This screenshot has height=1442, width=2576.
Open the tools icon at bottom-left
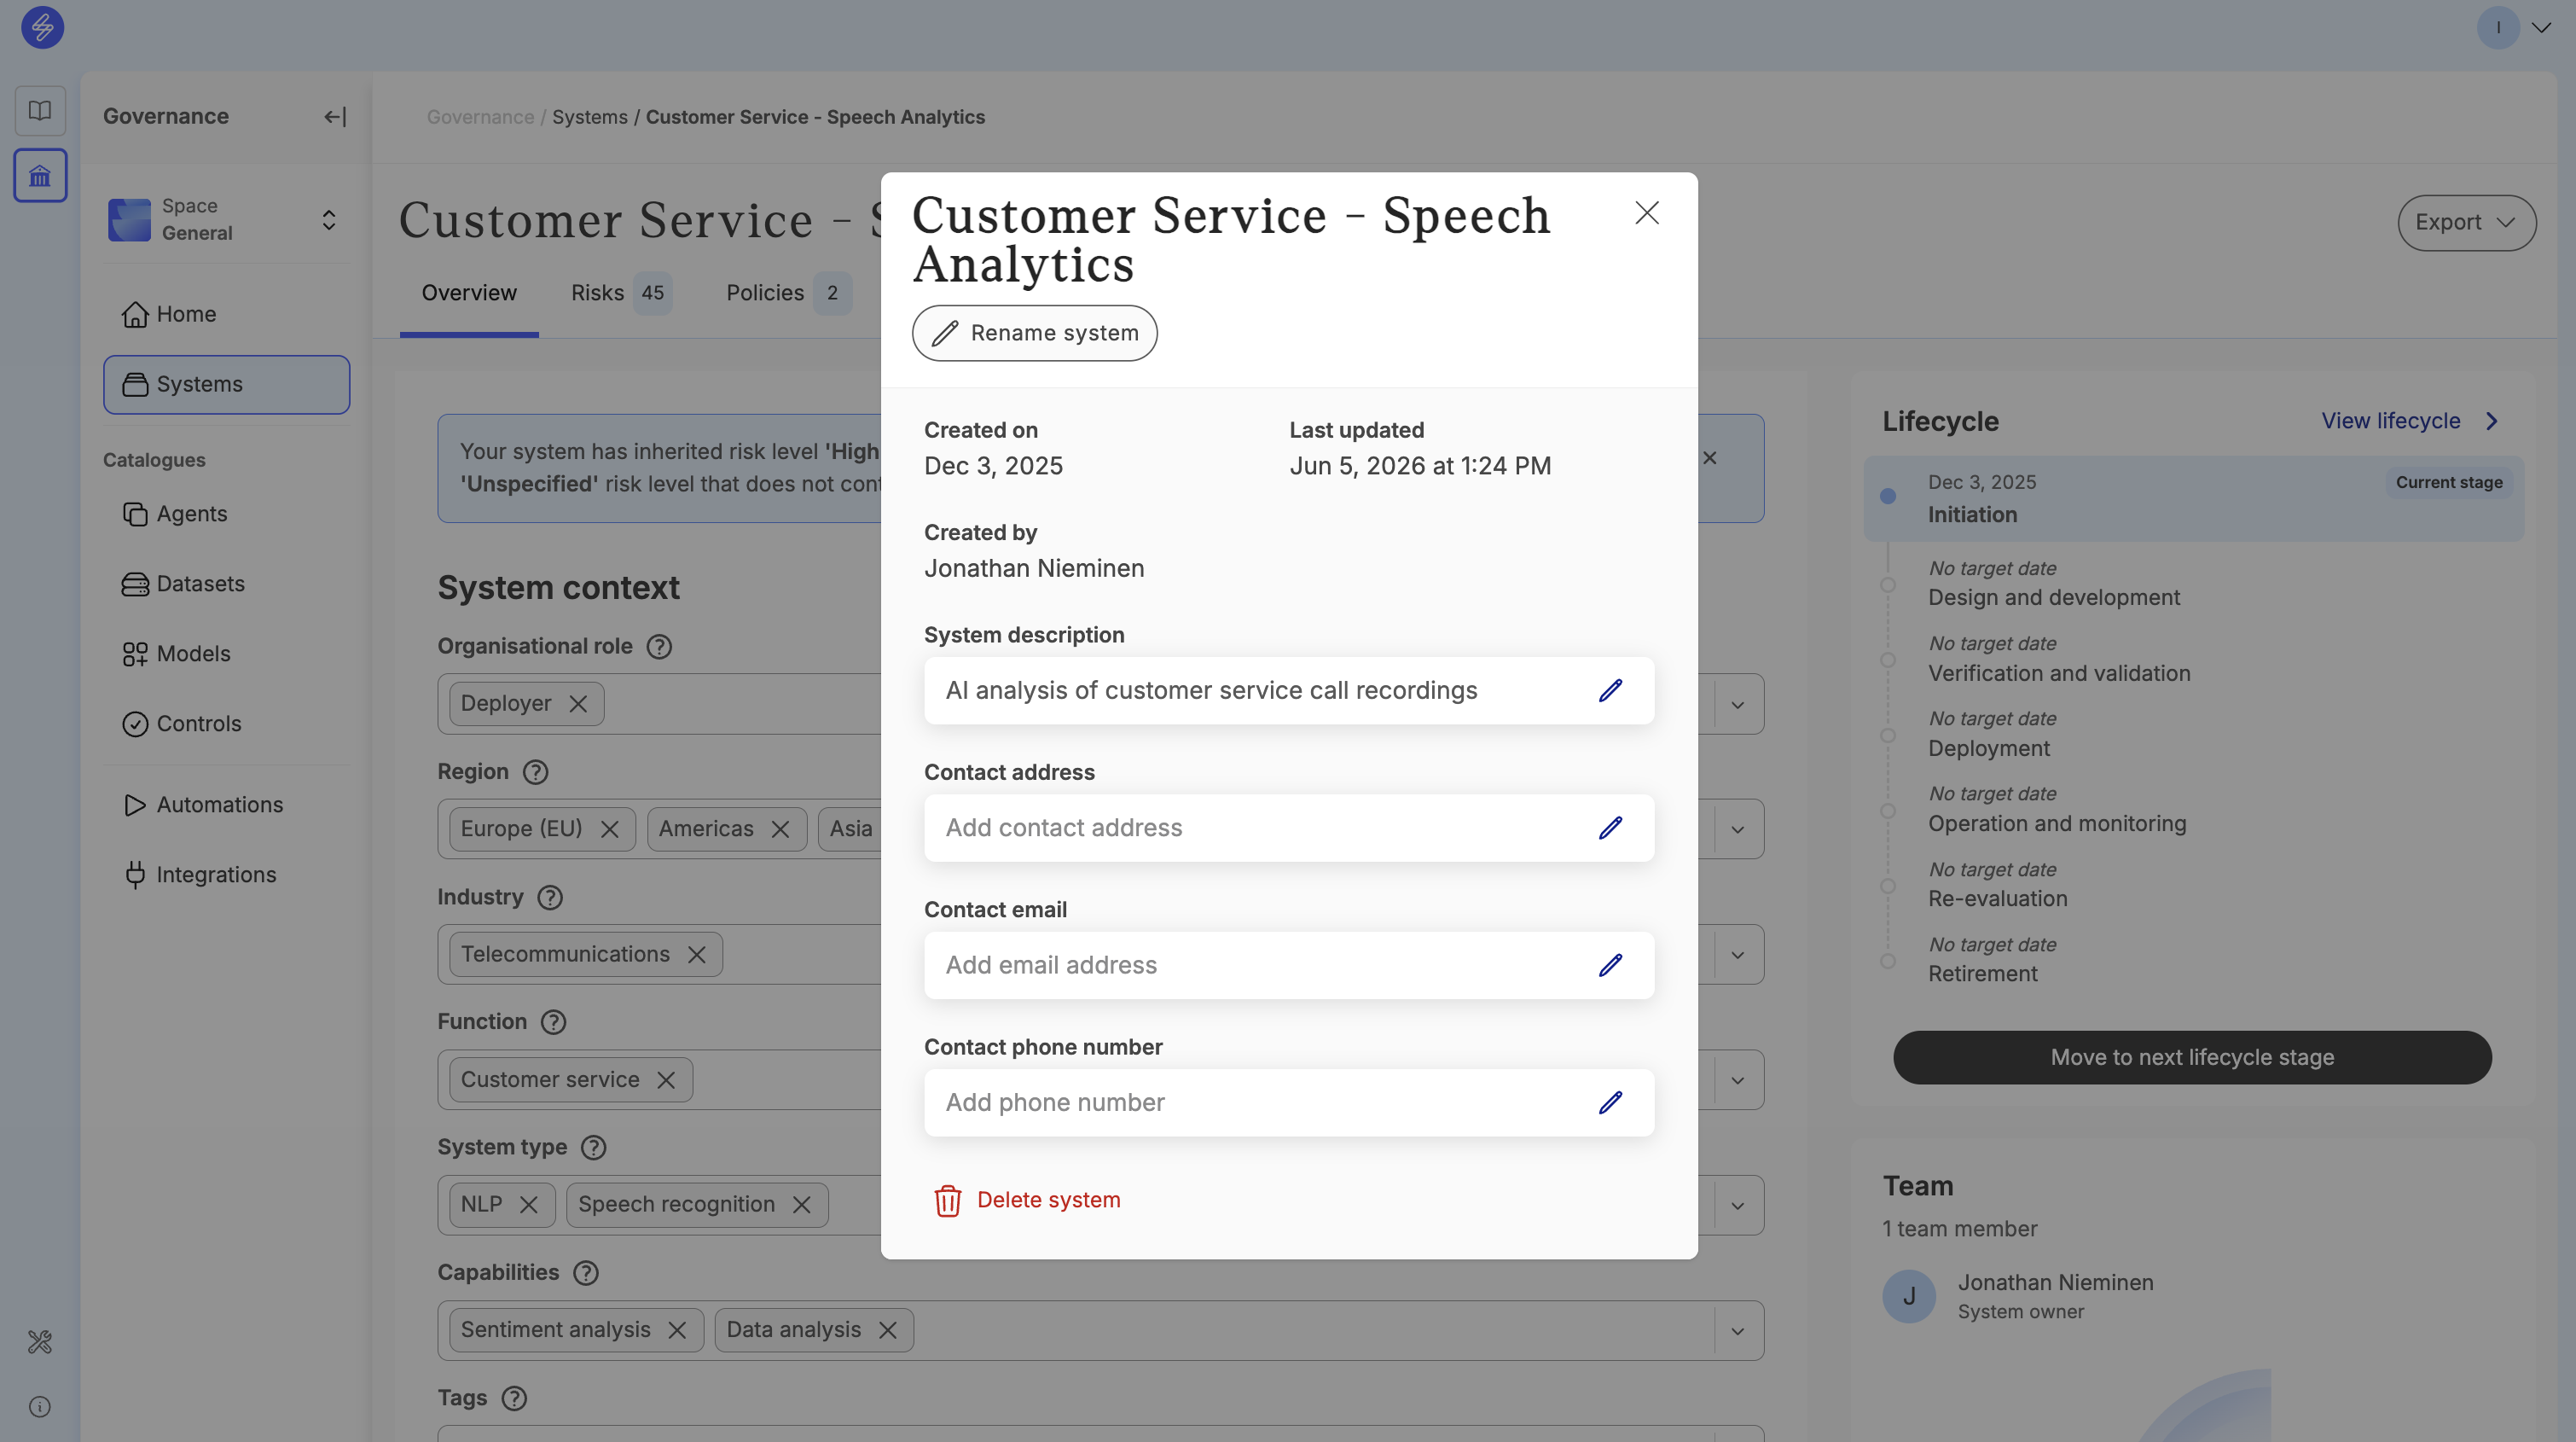click(x=40, y=1341)
